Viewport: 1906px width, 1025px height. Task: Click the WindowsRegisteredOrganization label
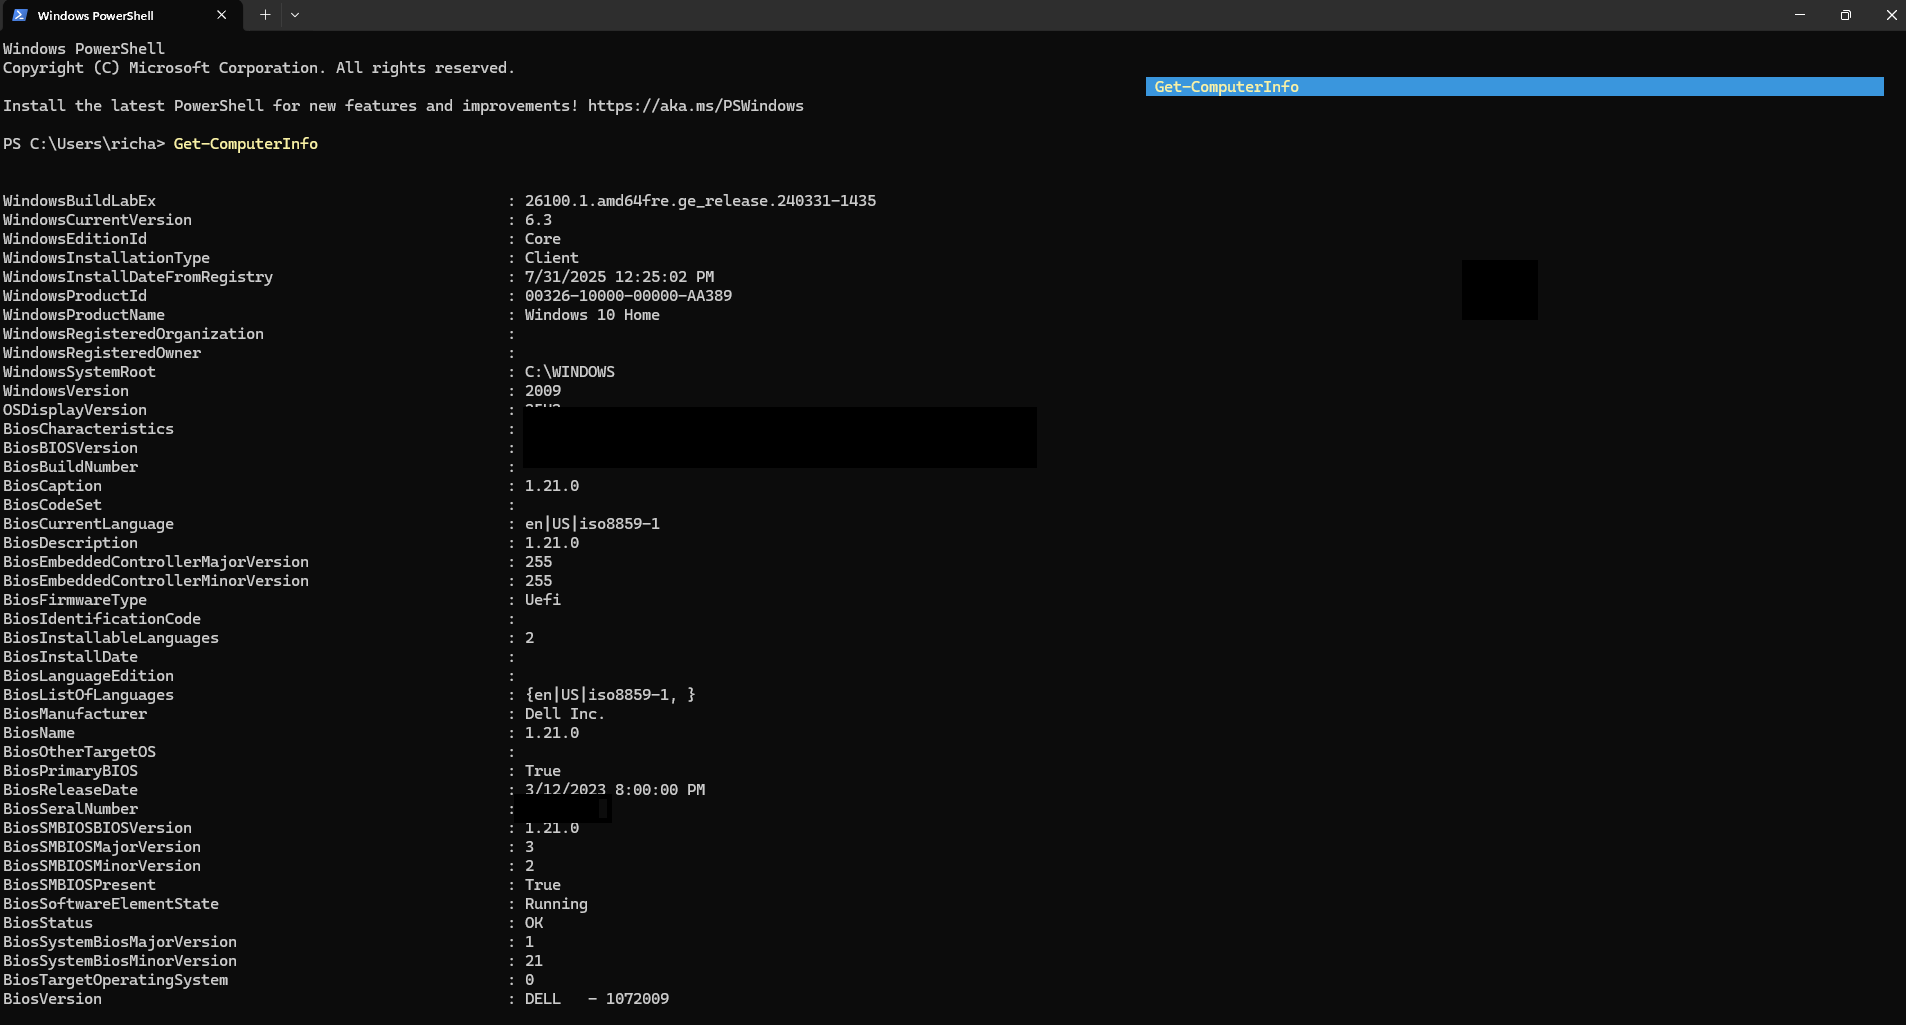pos(133,334)
